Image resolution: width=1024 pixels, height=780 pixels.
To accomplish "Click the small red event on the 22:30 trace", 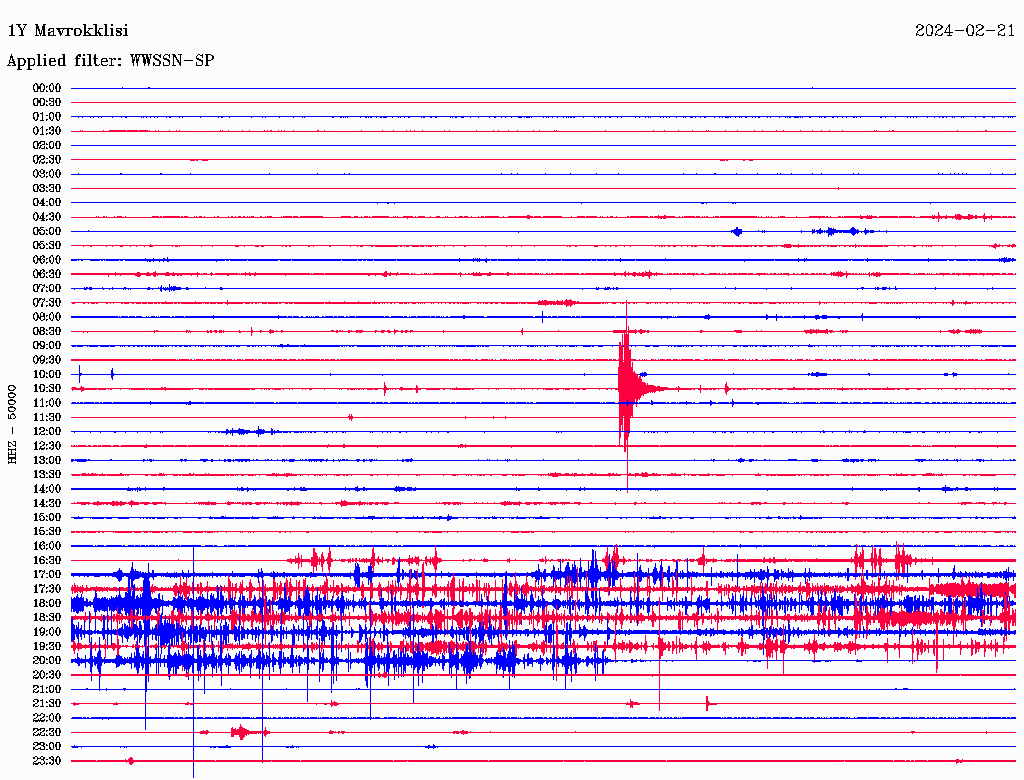I will point(241,732).
